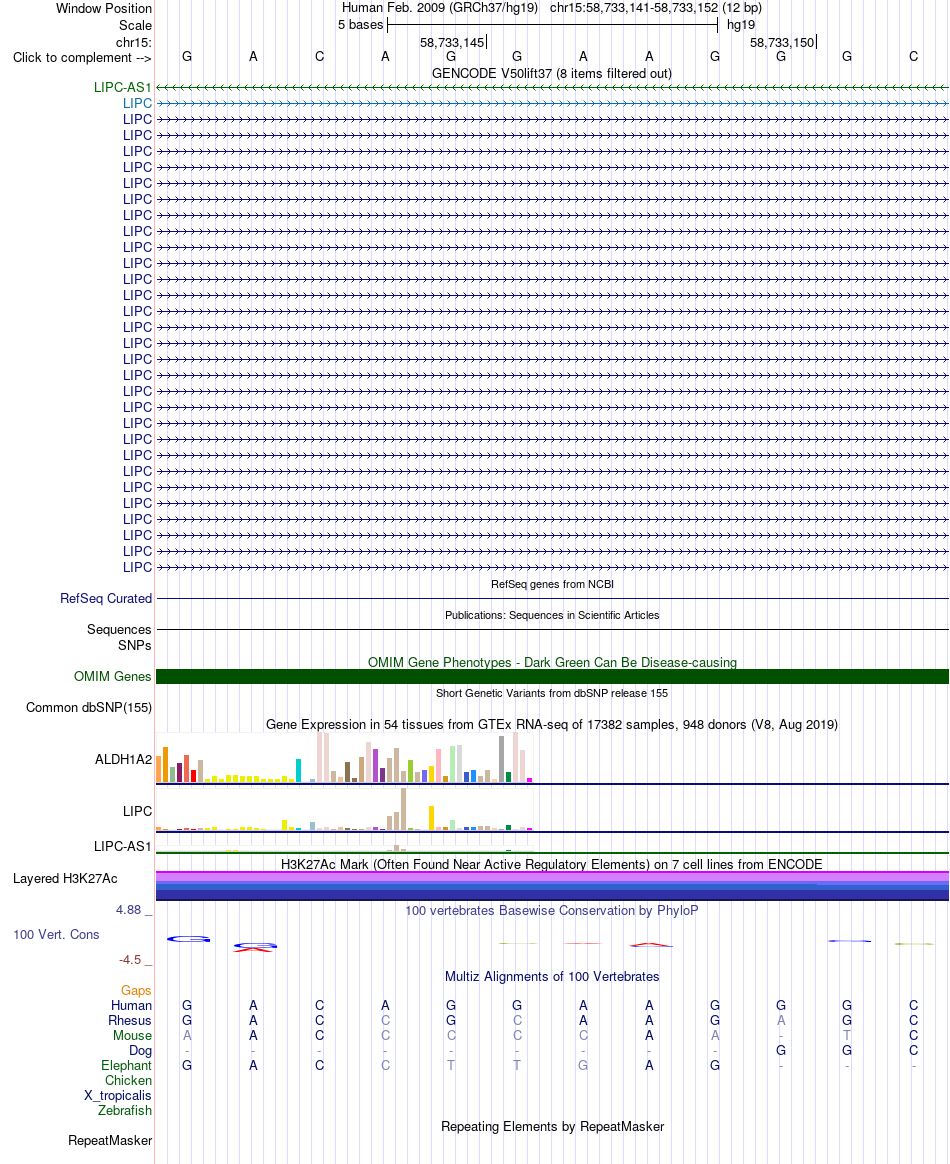Click the 4.88 PhyloP upper scale value
This screenshot has width=950, height=1164.
coord(128,910)
